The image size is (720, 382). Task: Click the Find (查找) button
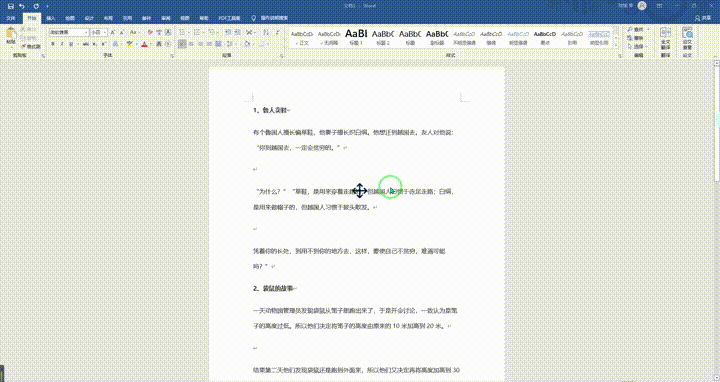(x=636, y=29)
